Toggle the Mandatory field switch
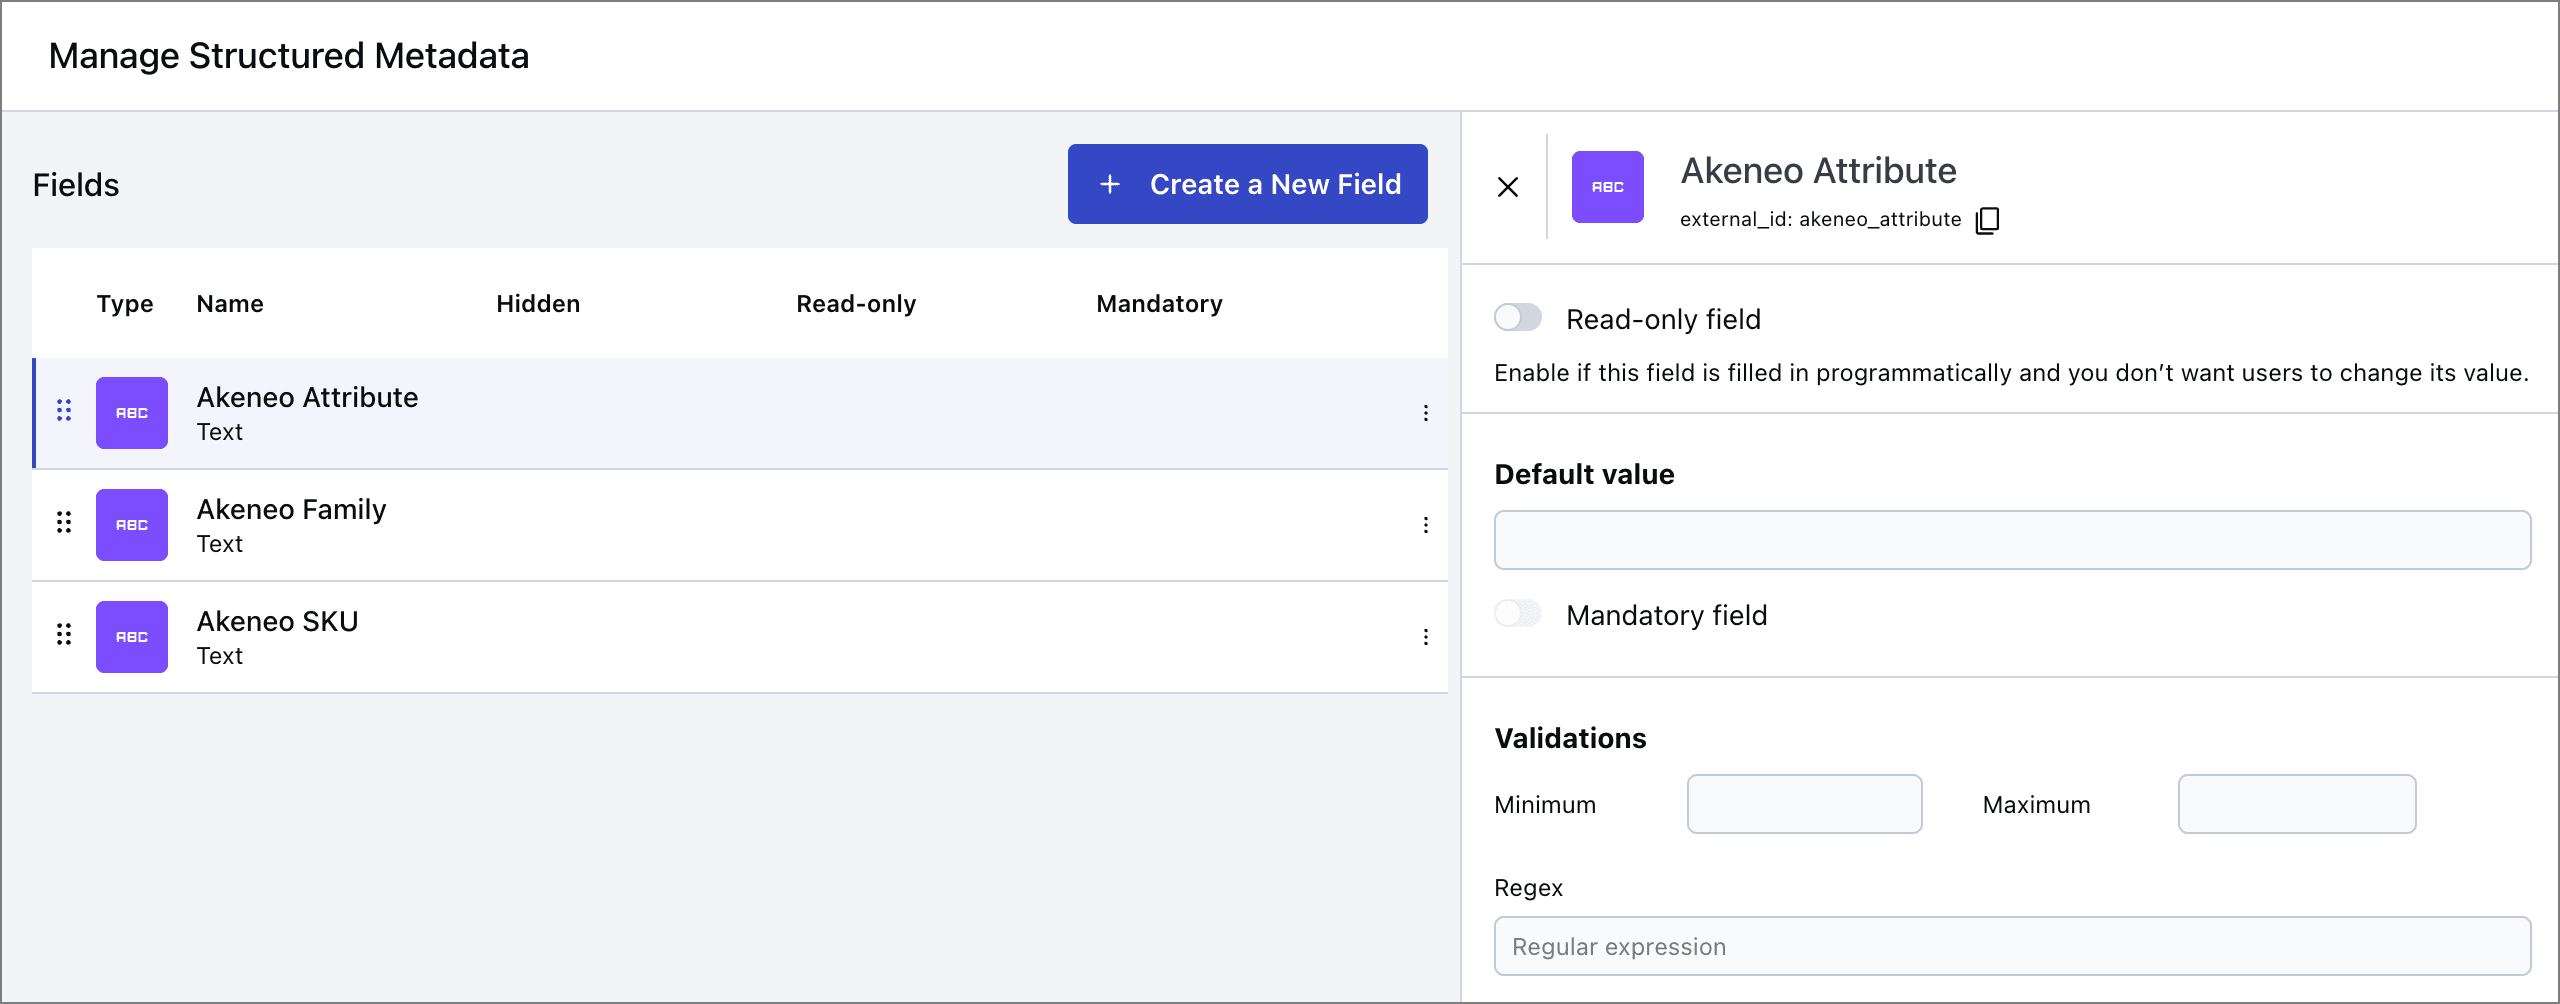This screenshot has height=1004, width=2560. [x=1517, y=614]
